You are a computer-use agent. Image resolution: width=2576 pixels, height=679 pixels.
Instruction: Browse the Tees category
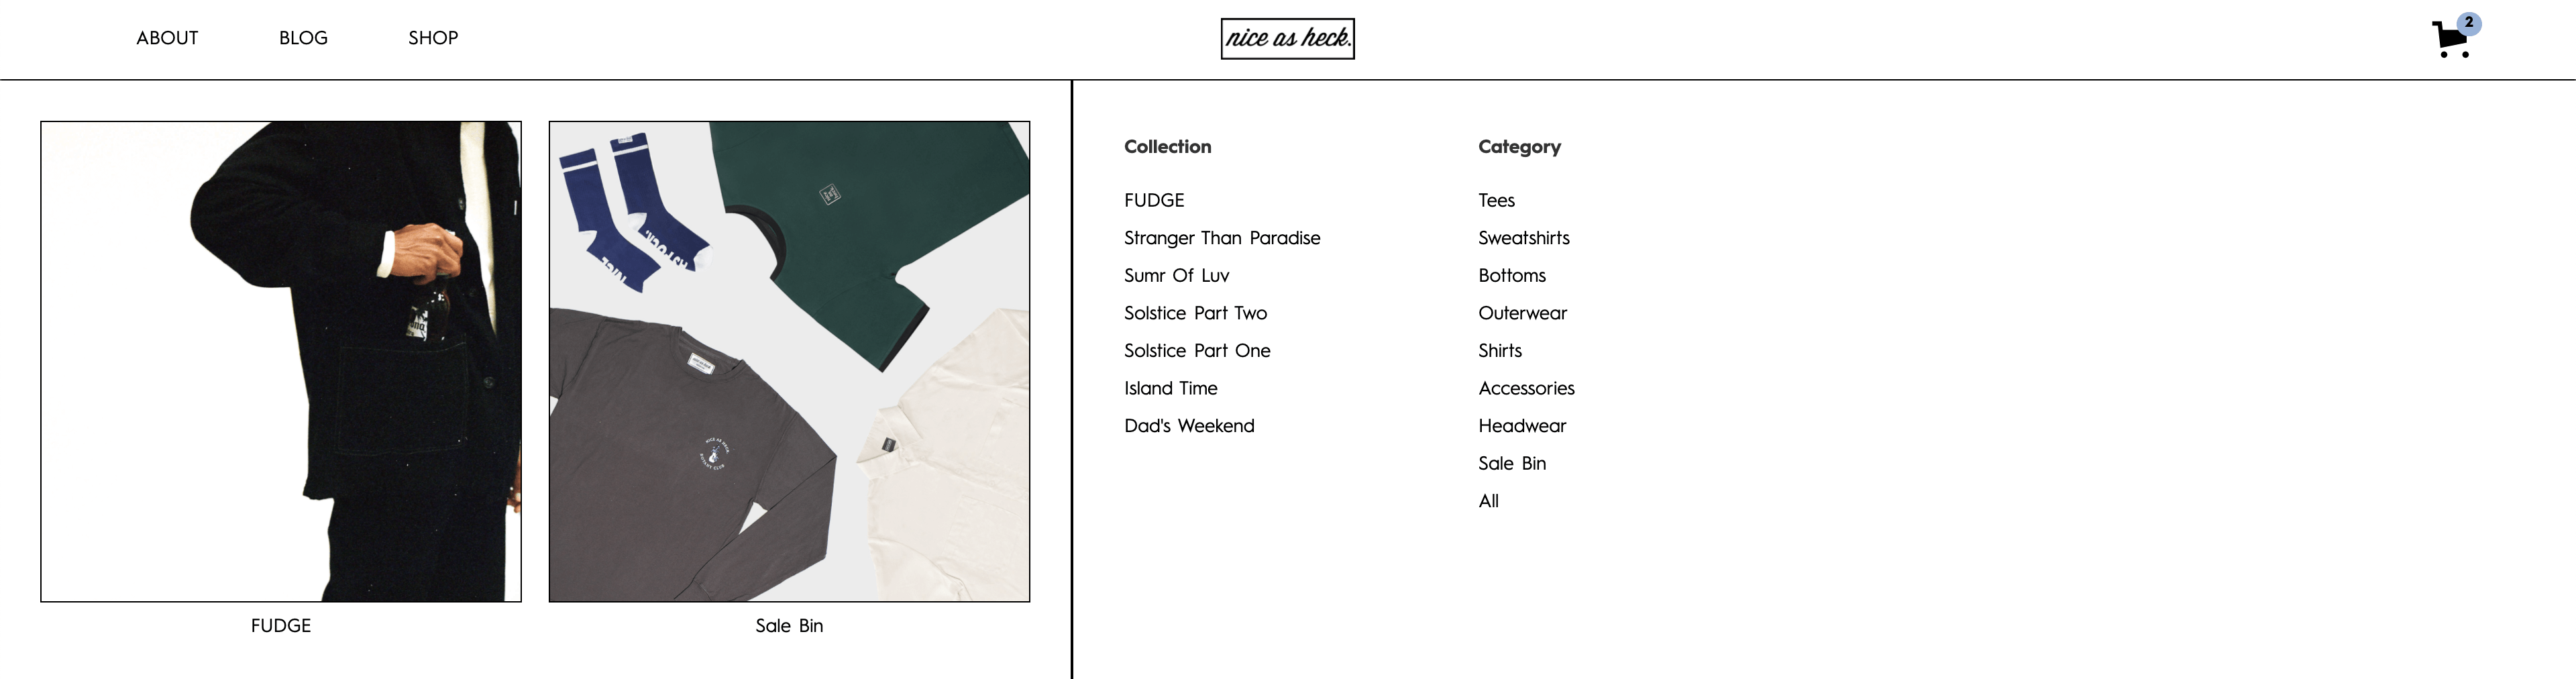click(1496, 200)
